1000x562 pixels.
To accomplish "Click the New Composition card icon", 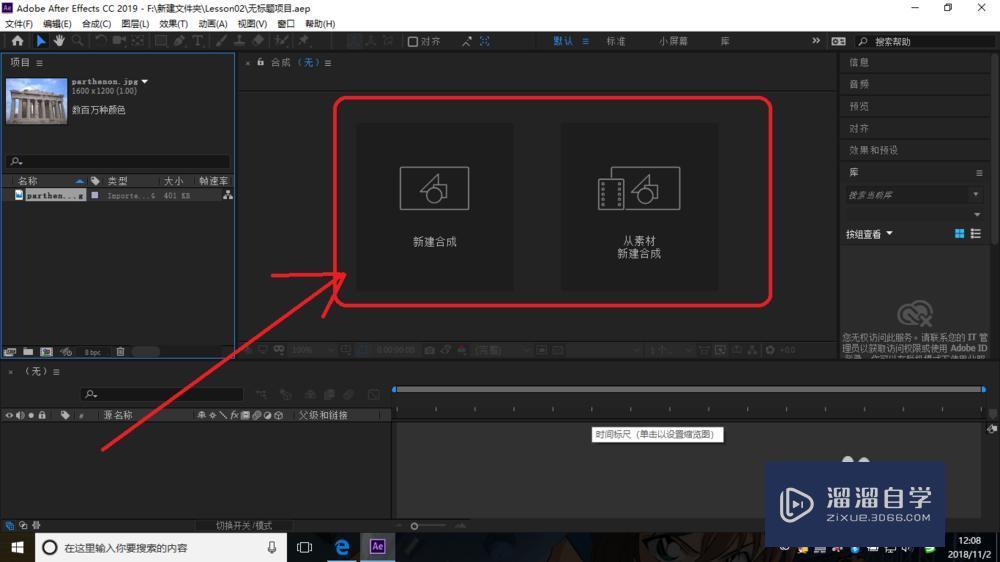I will click(434, 188).
